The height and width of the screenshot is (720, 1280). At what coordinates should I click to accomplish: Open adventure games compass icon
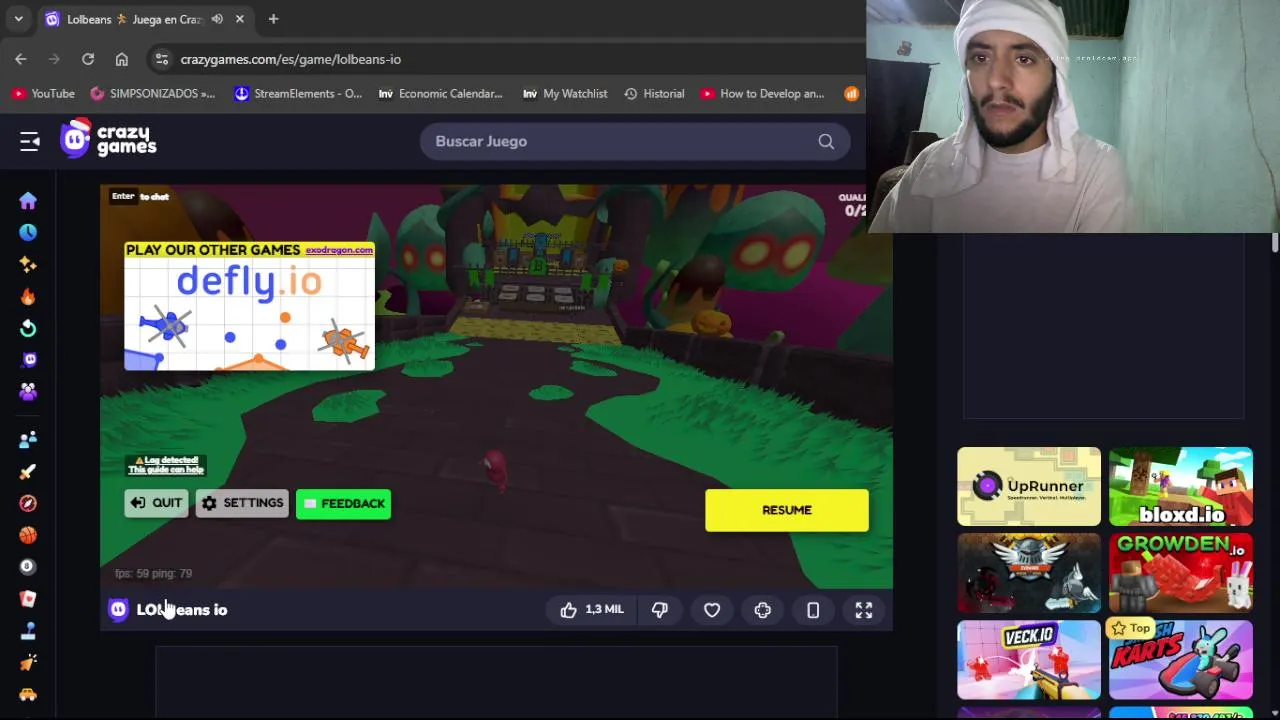28,503
